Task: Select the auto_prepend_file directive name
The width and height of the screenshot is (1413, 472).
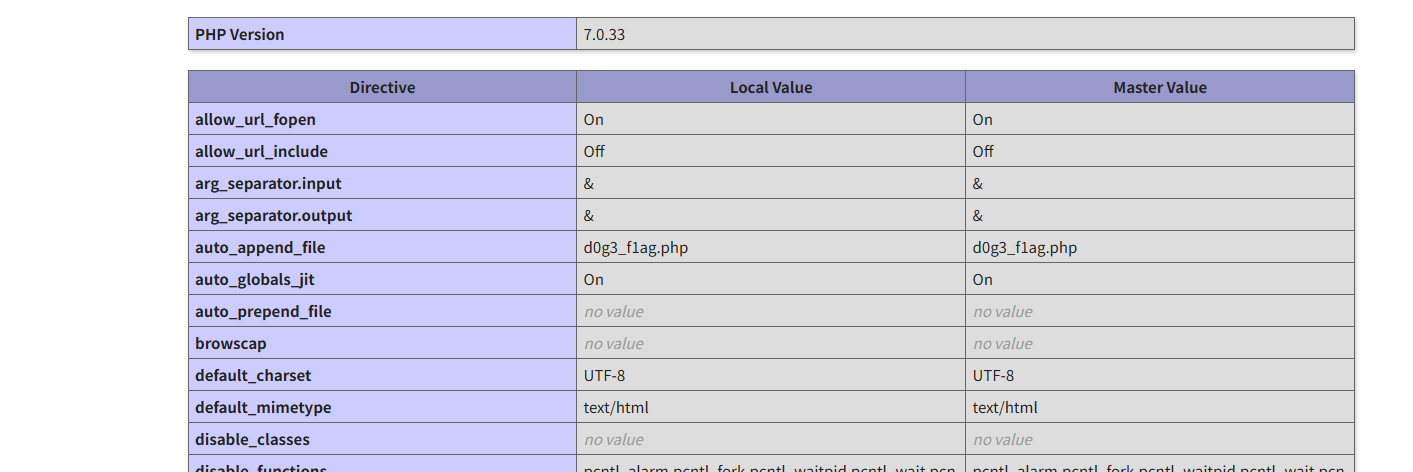Action: (x=263, y=311)
